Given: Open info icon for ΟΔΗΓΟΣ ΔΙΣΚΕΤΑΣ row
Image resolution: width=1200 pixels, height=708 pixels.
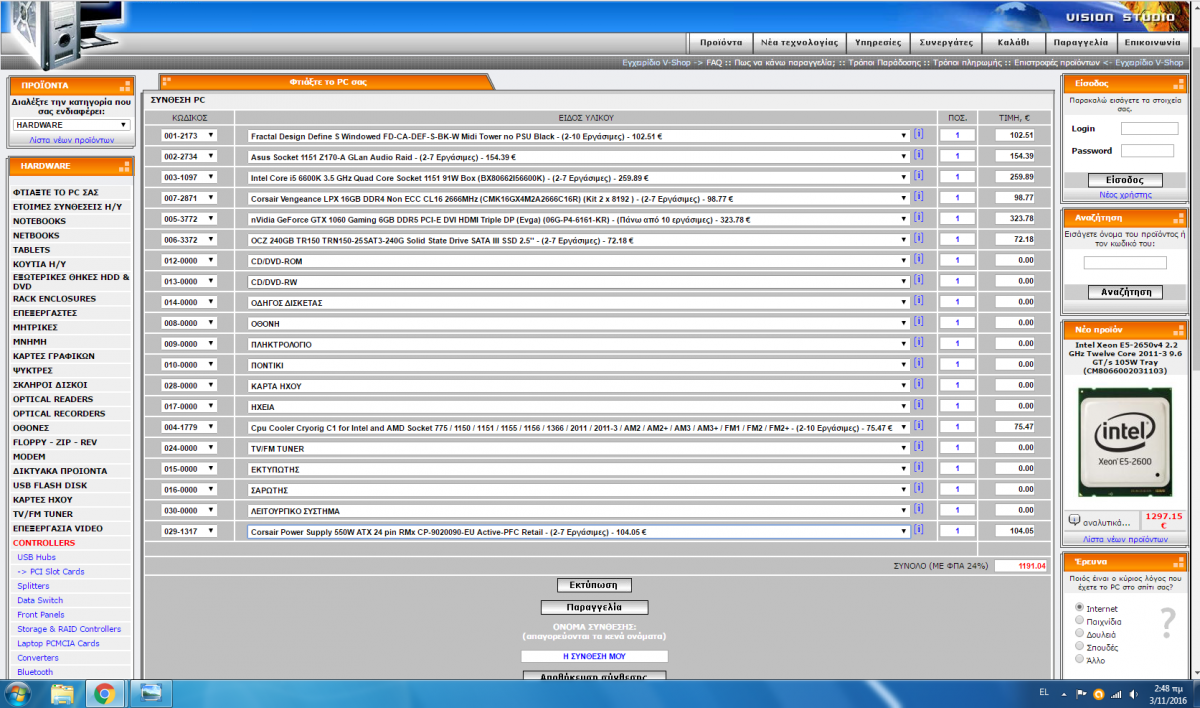Looking at the screenshot, I should 919,302.
